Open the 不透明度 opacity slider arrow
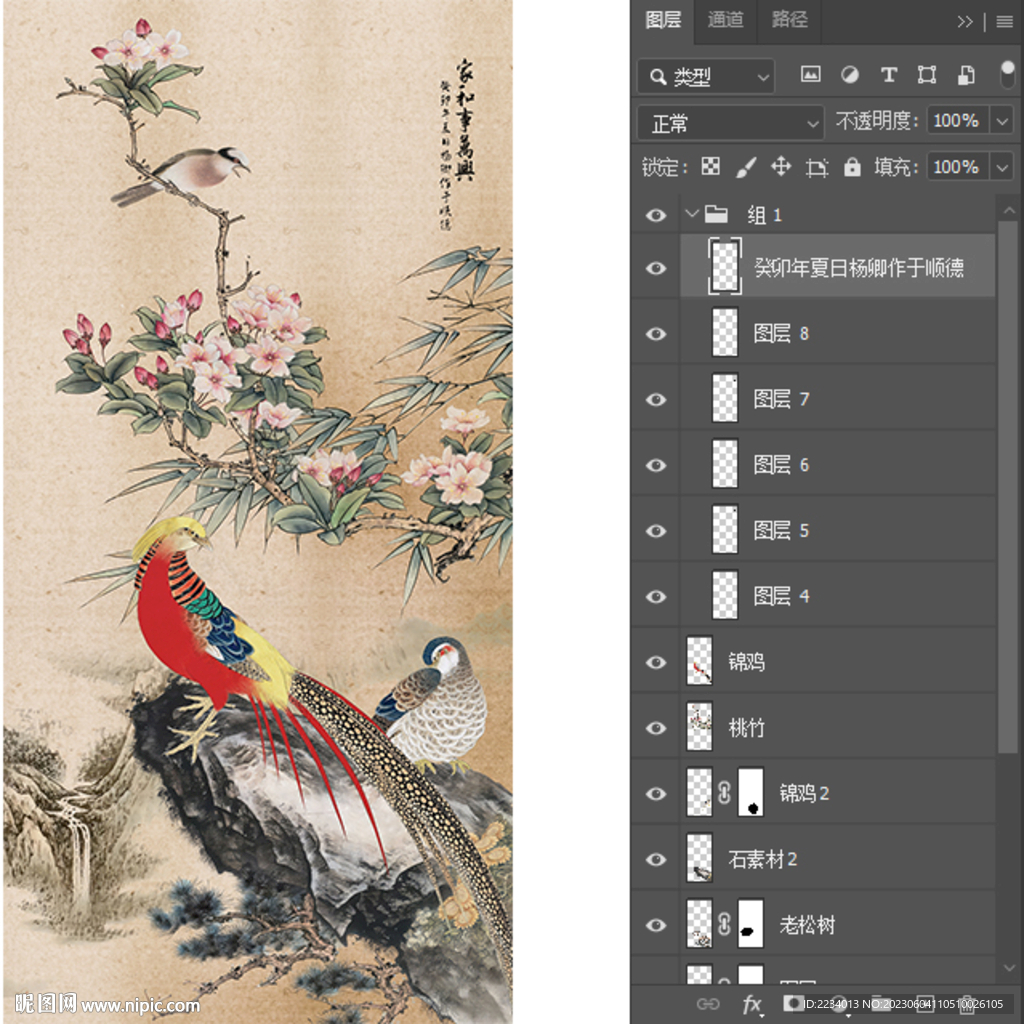 click(x=1002, y=121)
